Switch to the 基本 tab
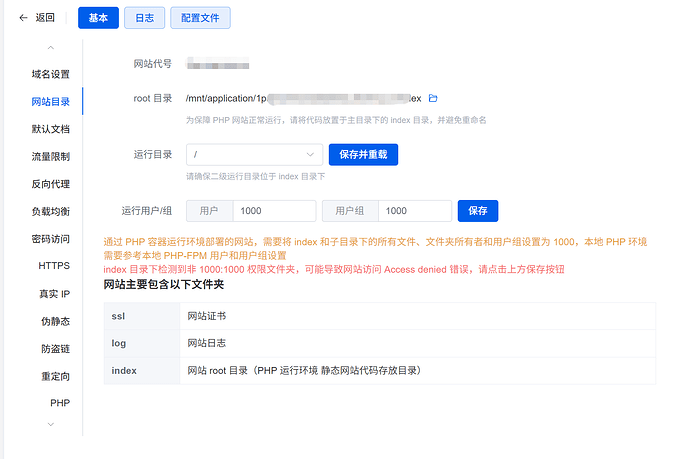690x459 pixels. (98, 18)
